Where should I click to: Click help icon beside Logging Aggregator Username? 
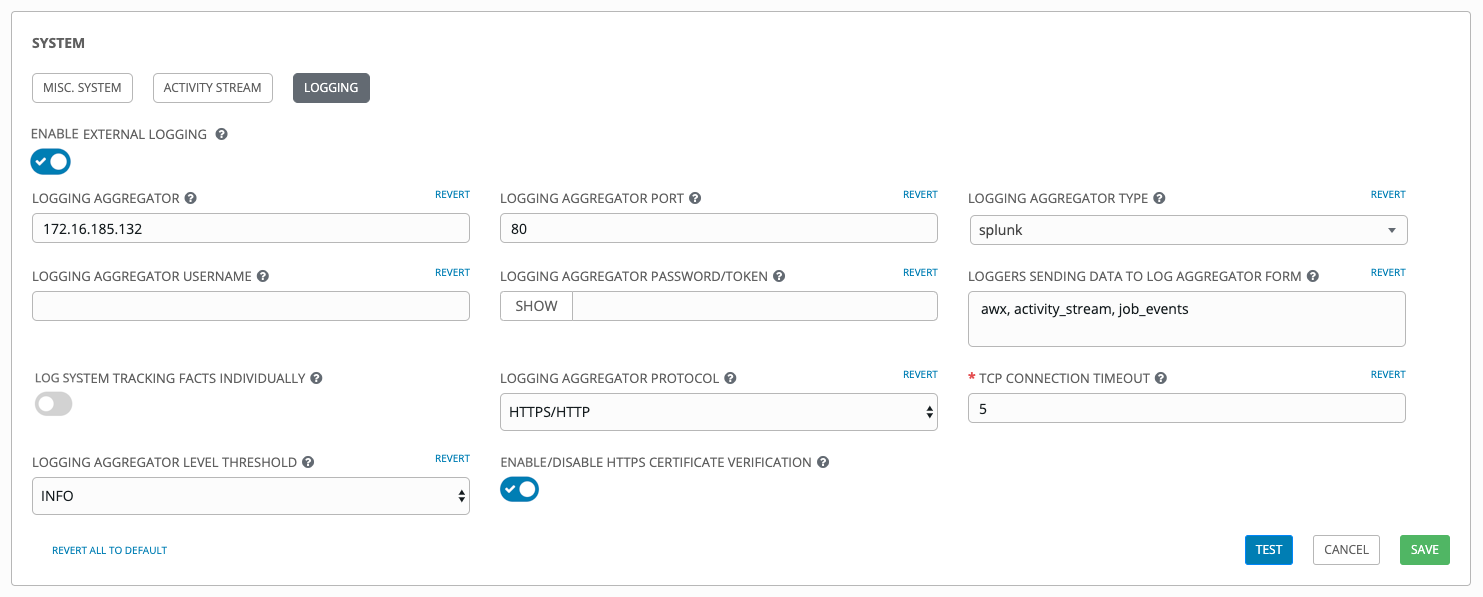(262, 276)
